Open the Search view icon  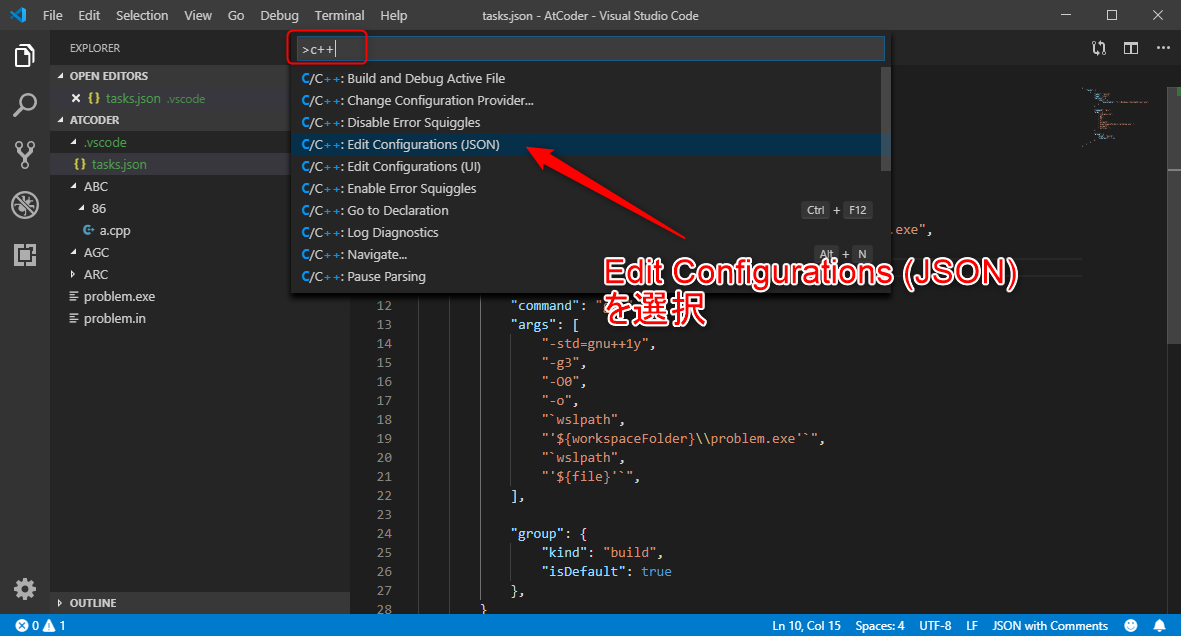coord(24,105)
